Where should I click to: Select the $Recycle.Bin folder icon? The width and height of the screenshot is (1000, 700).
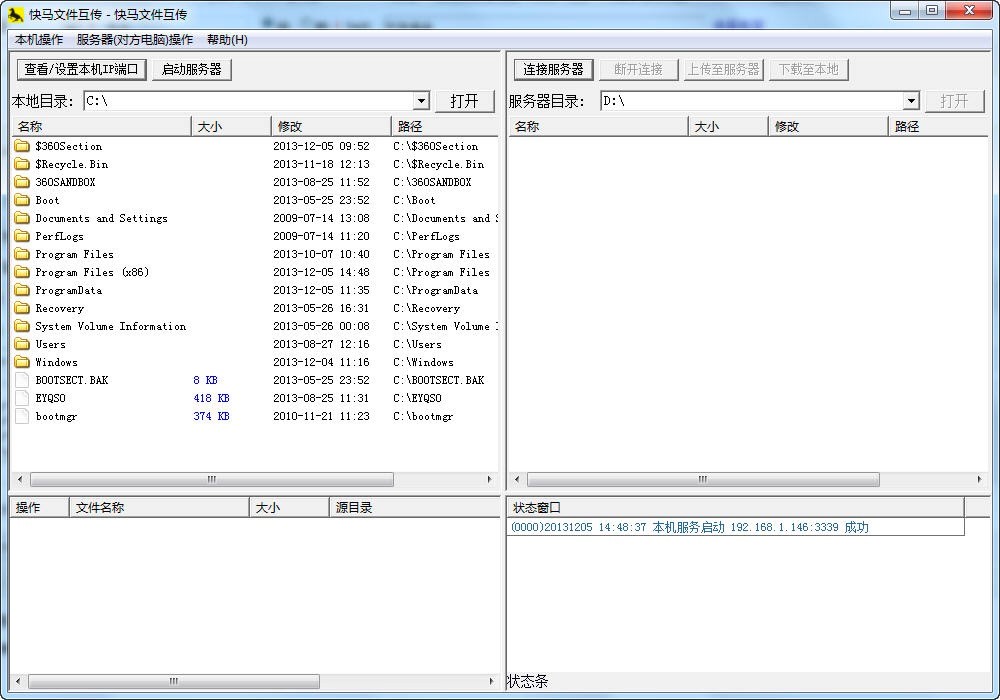[22, 164]
